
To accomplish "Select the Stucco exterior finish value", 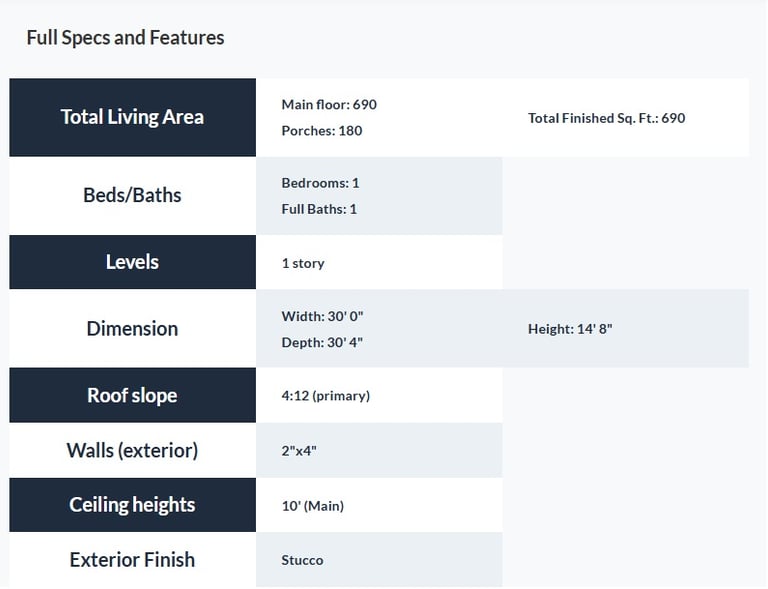I will (302, 560).
